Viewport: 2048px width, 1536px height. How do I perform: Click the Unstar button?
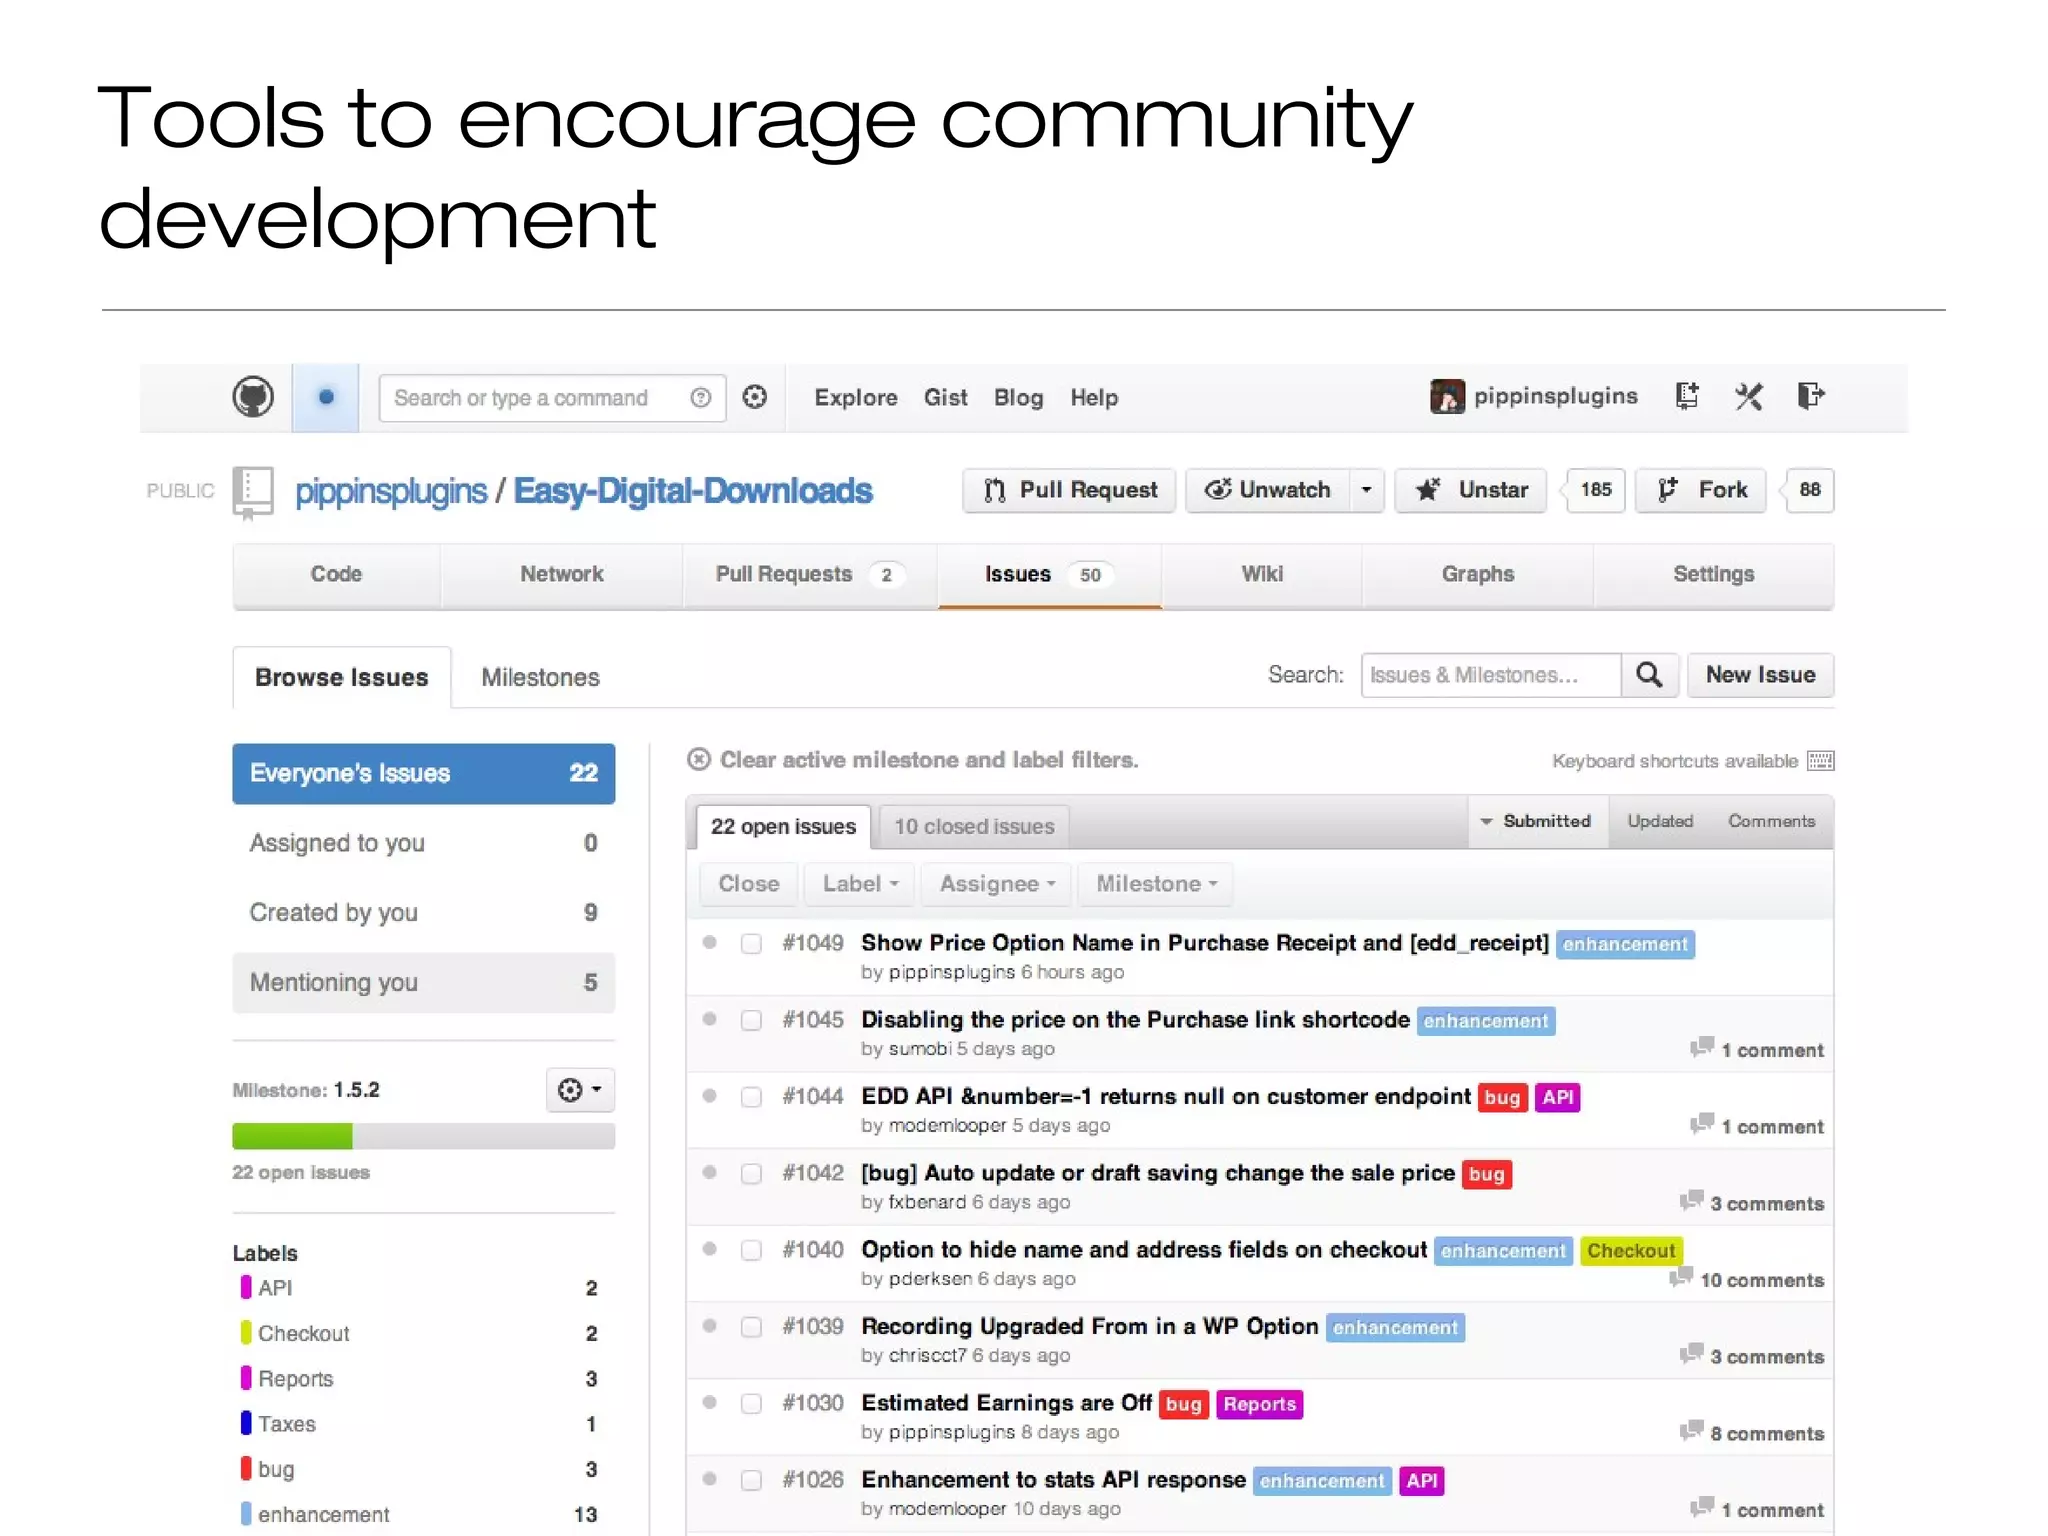[x=1471, y=490]
